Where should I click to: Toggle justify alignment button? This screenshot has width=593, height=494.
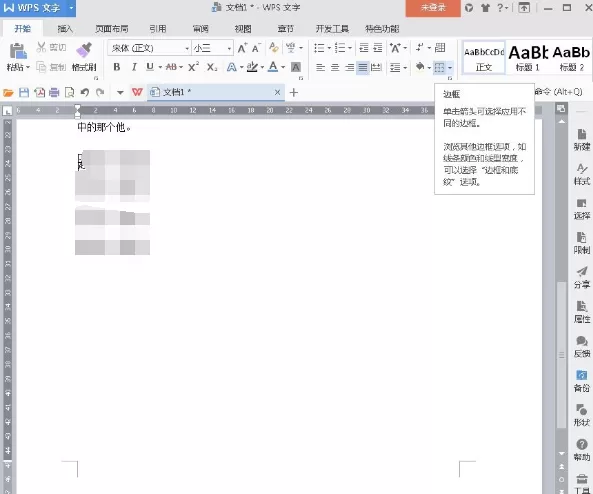pyautogui.click(x=363, y=68)
